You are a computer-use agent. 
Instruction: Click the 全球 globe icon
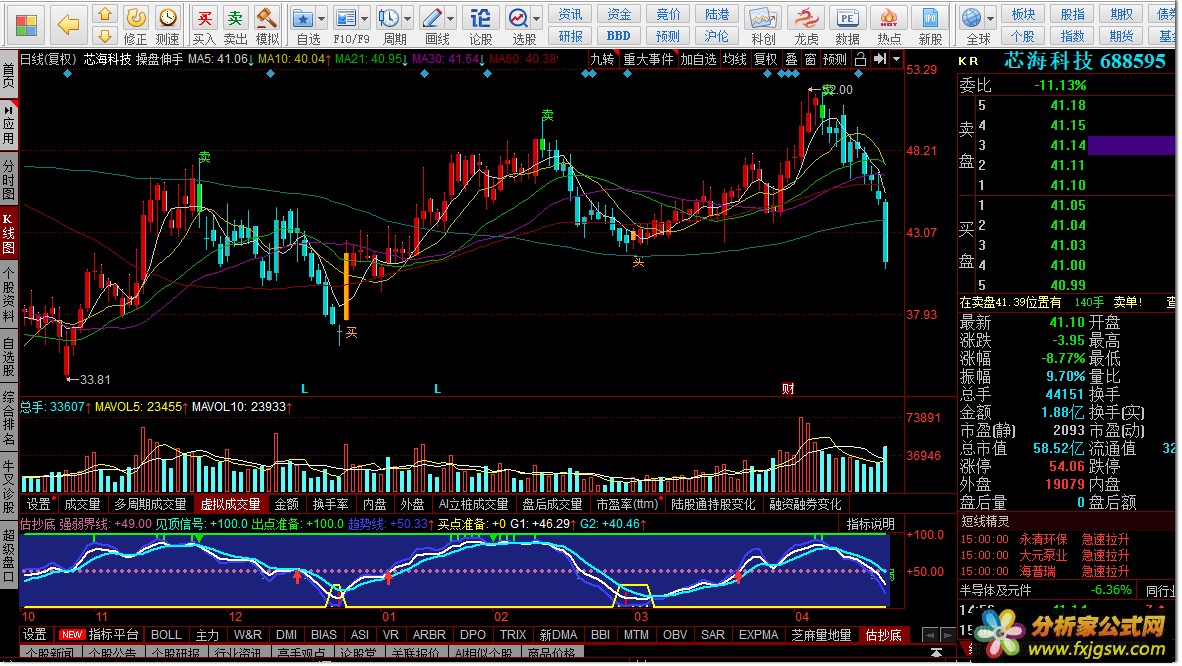point(972,17)
